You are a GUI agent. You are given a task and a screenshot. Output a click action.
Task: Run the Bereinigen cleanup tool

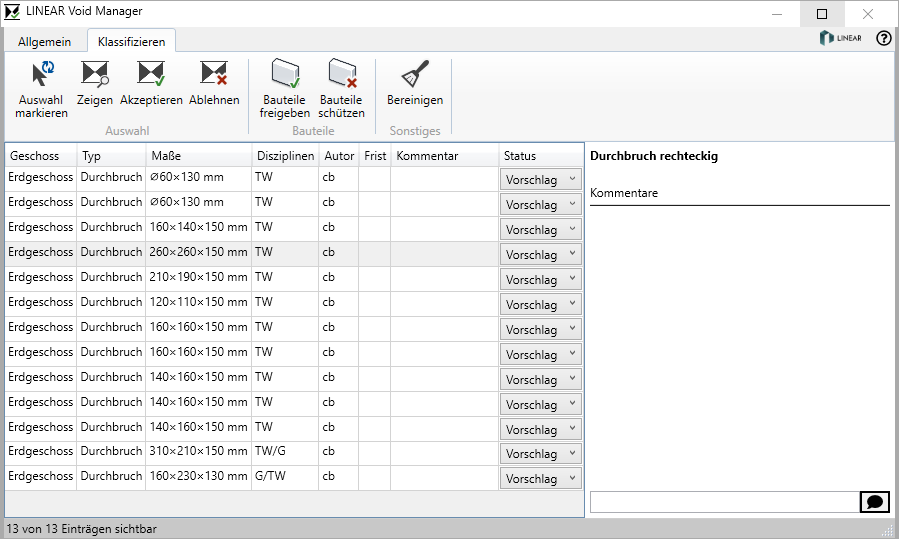click(415, 84)
